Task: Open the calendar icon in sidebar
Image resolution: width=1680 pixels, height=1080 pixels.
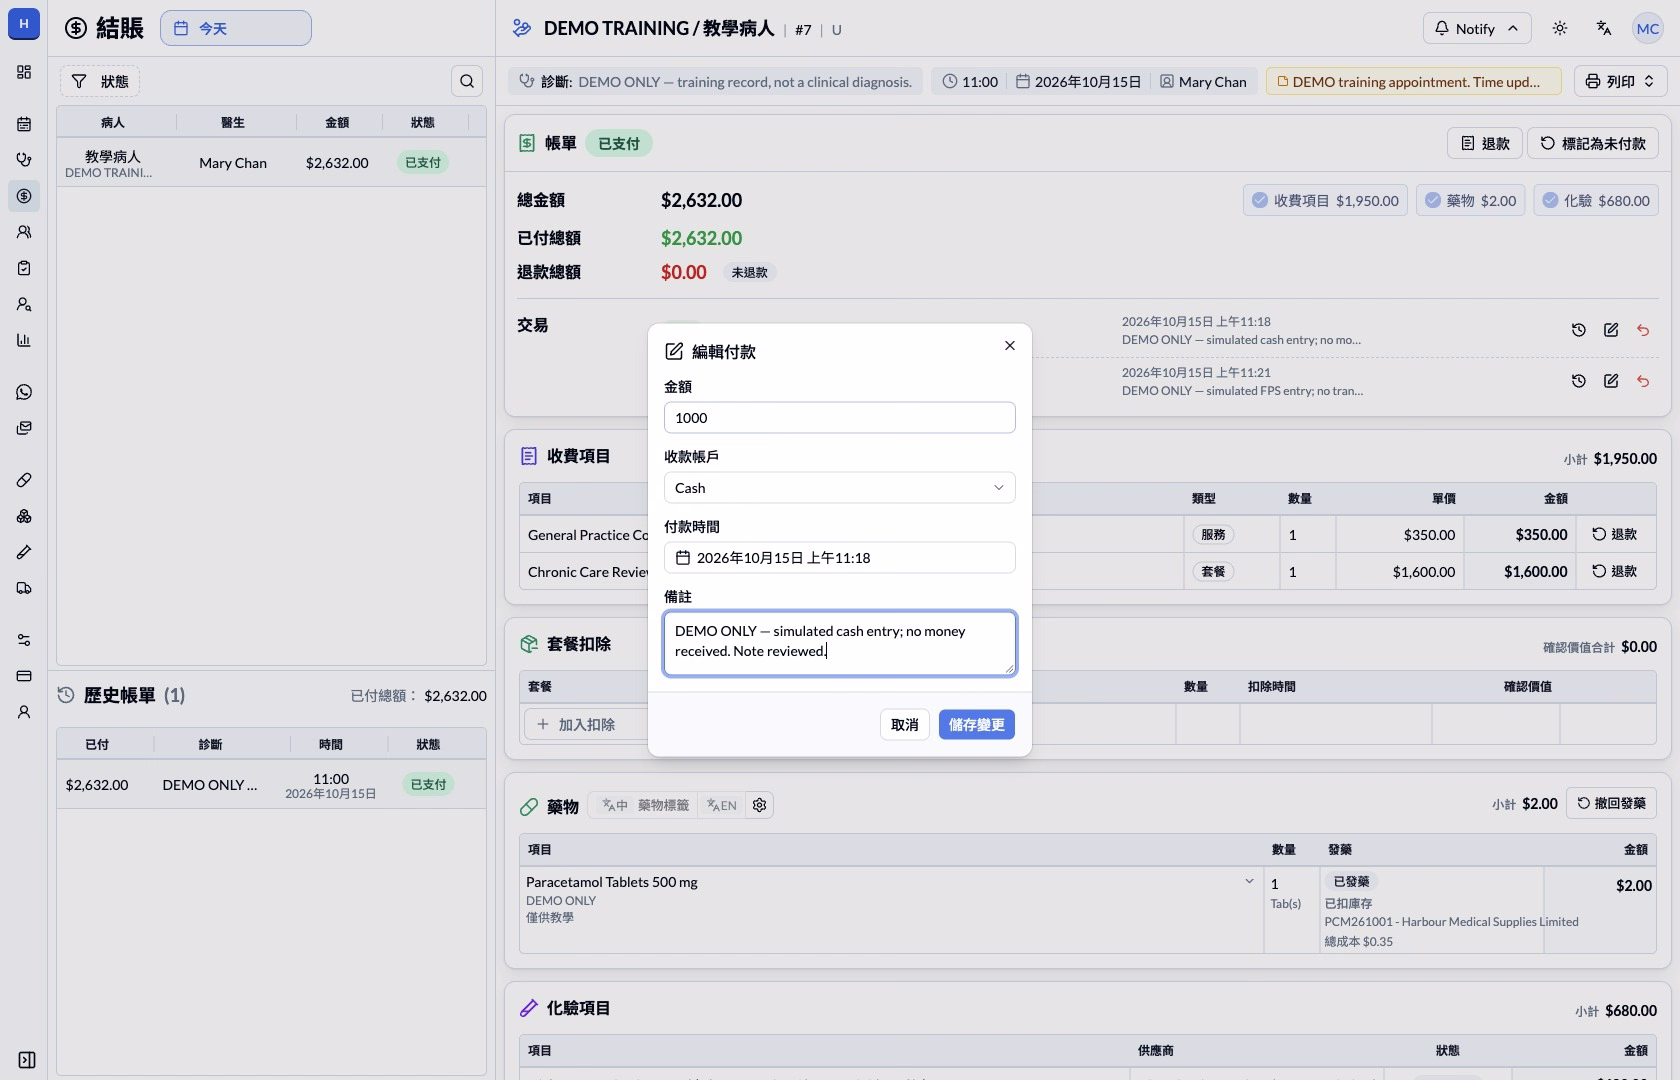Action: tap(24, 124)
